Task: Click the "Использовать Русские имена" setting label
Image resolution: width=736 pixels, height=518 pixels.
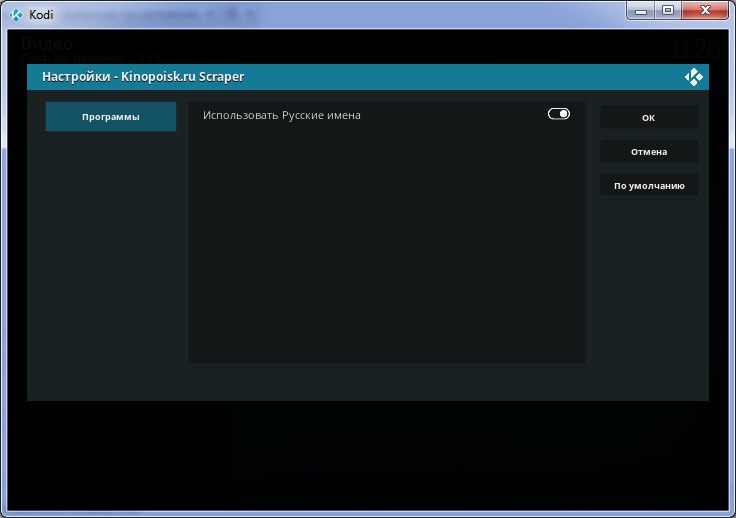Action: pos(282,115)
